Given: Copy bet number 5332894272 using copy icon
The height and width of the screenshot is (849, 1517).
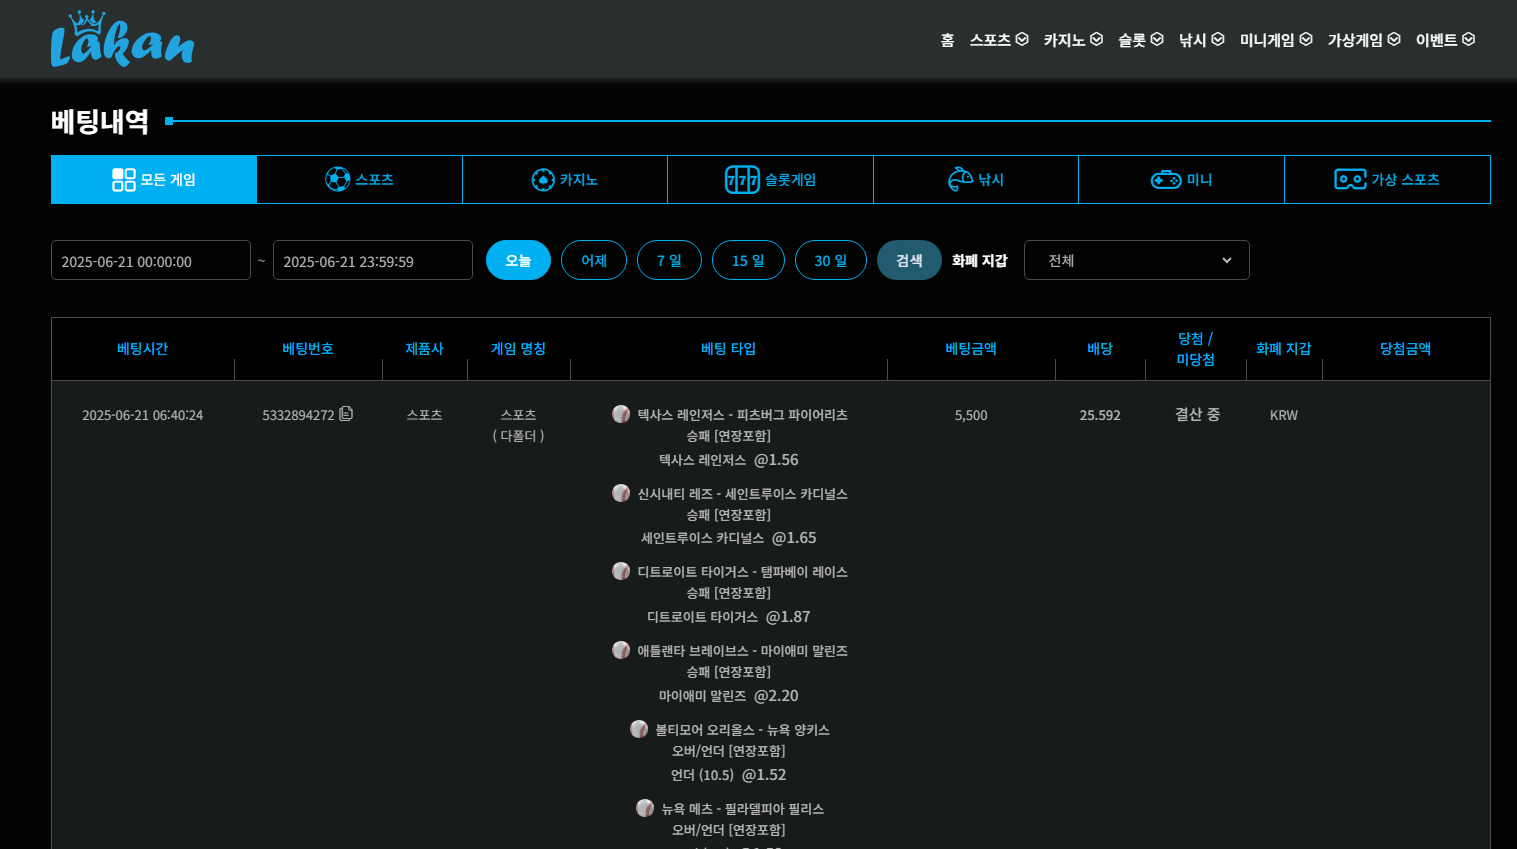Looking at the screenshot, I should pos(346,414).
